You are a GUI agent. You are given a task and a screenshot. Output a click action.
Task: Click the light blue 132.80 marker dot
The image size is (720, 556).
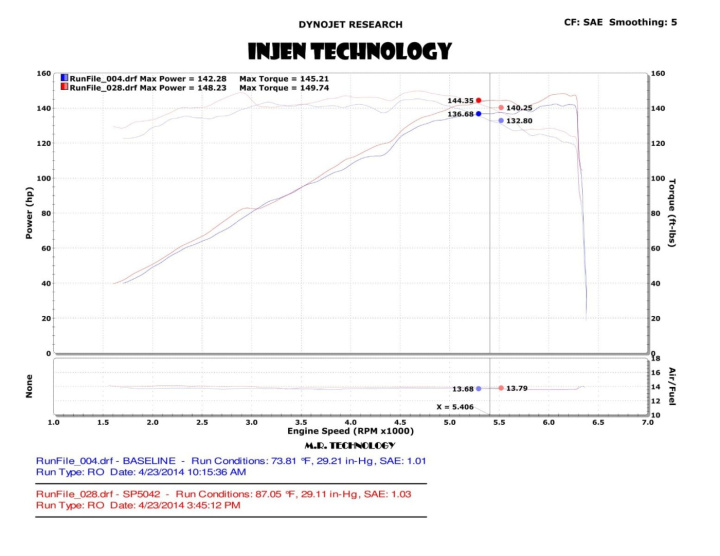click(501, 120)
